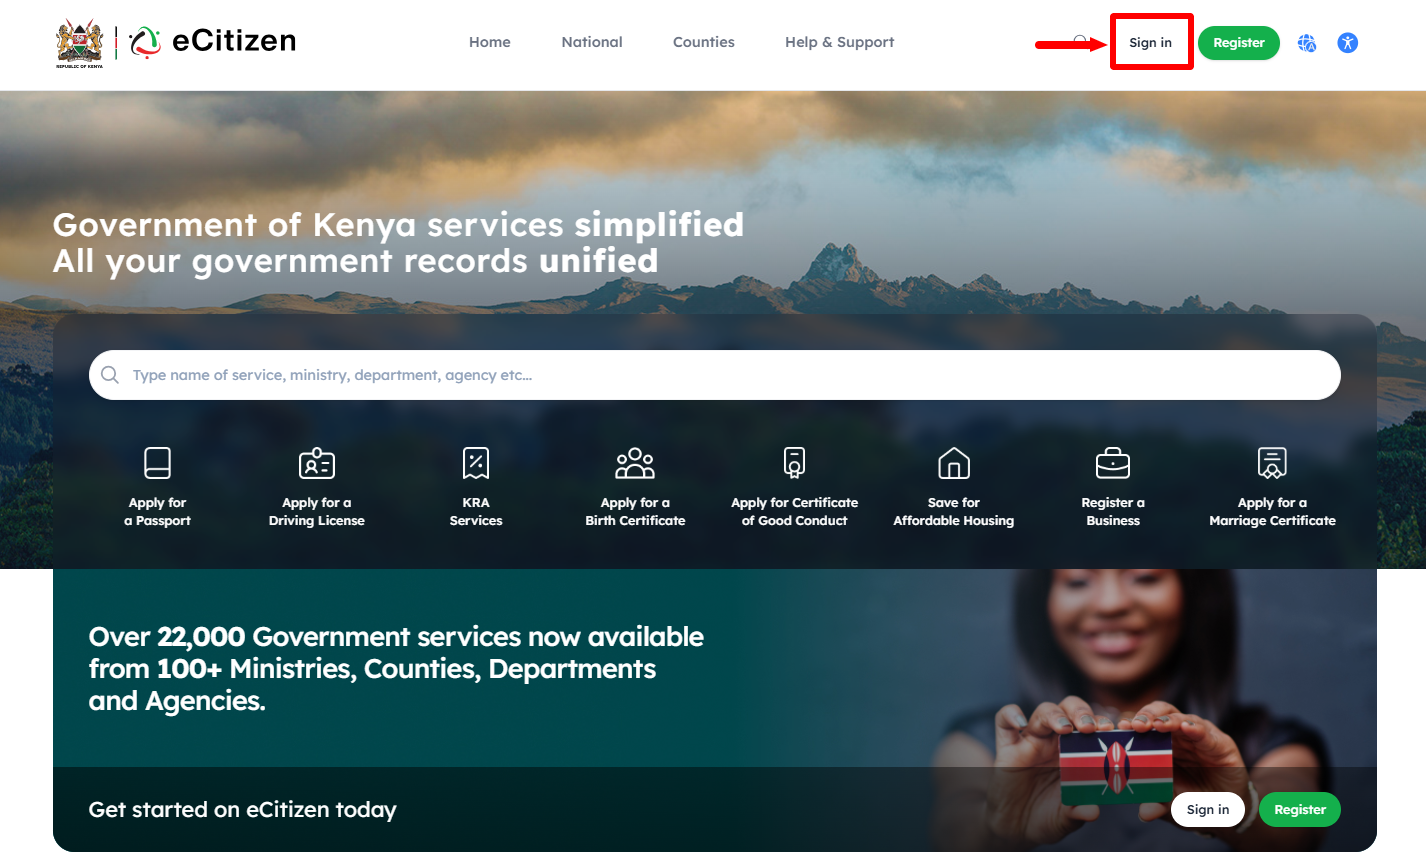This screenshot has width=1426, height=865.
Task: Click the green Register button in the header
Action: 1239,43
